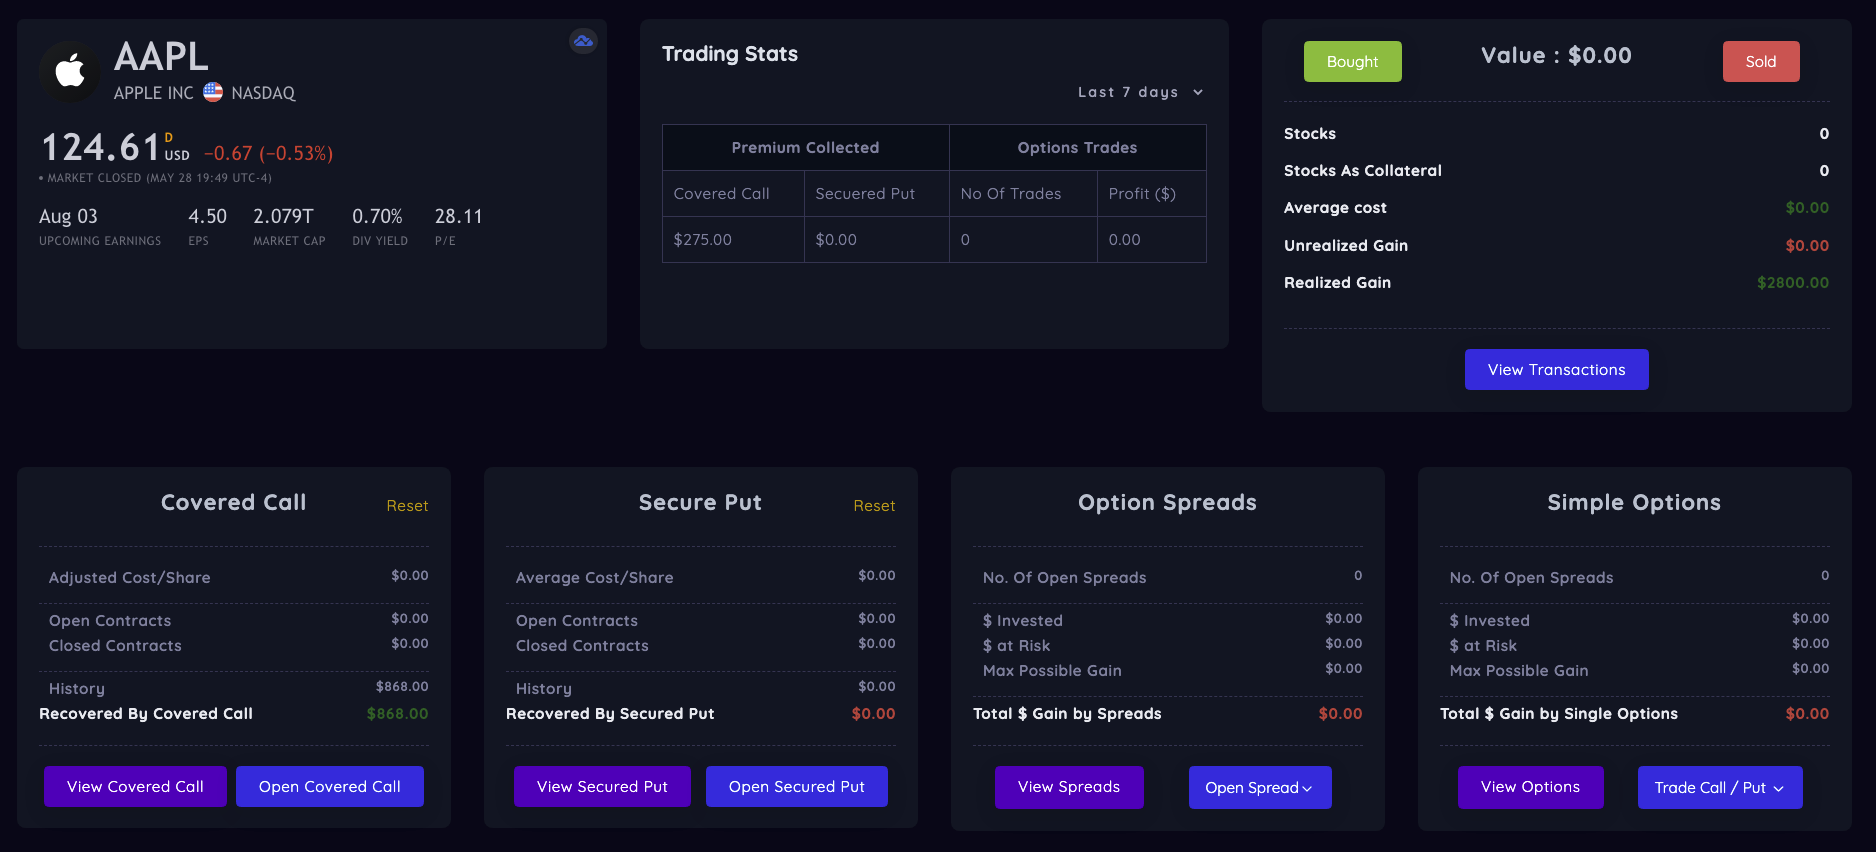Click the 124.61 price value
The height and width of the screenshot is (852, 1876).
point(100,148)
